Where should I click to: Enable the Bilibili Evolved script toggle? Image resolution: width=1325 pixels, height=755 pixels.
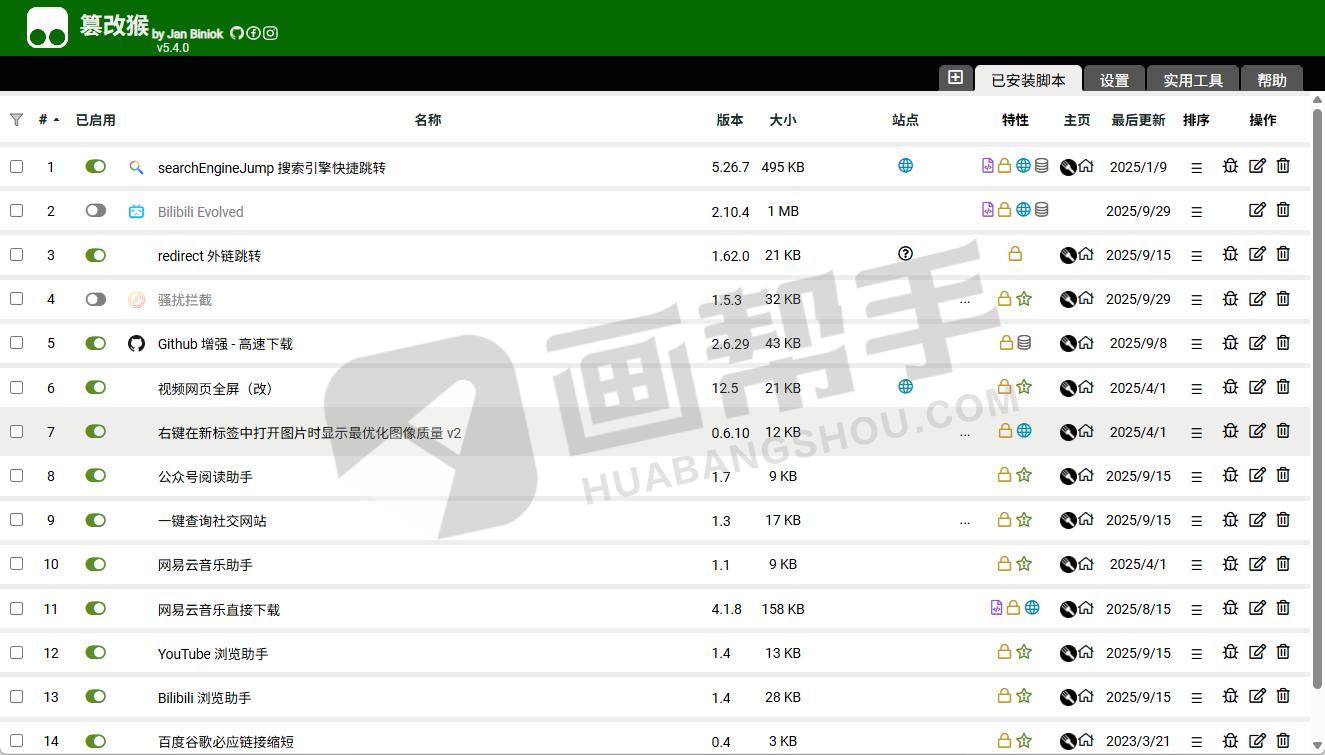pyautogui.click(x=95, y=211)
